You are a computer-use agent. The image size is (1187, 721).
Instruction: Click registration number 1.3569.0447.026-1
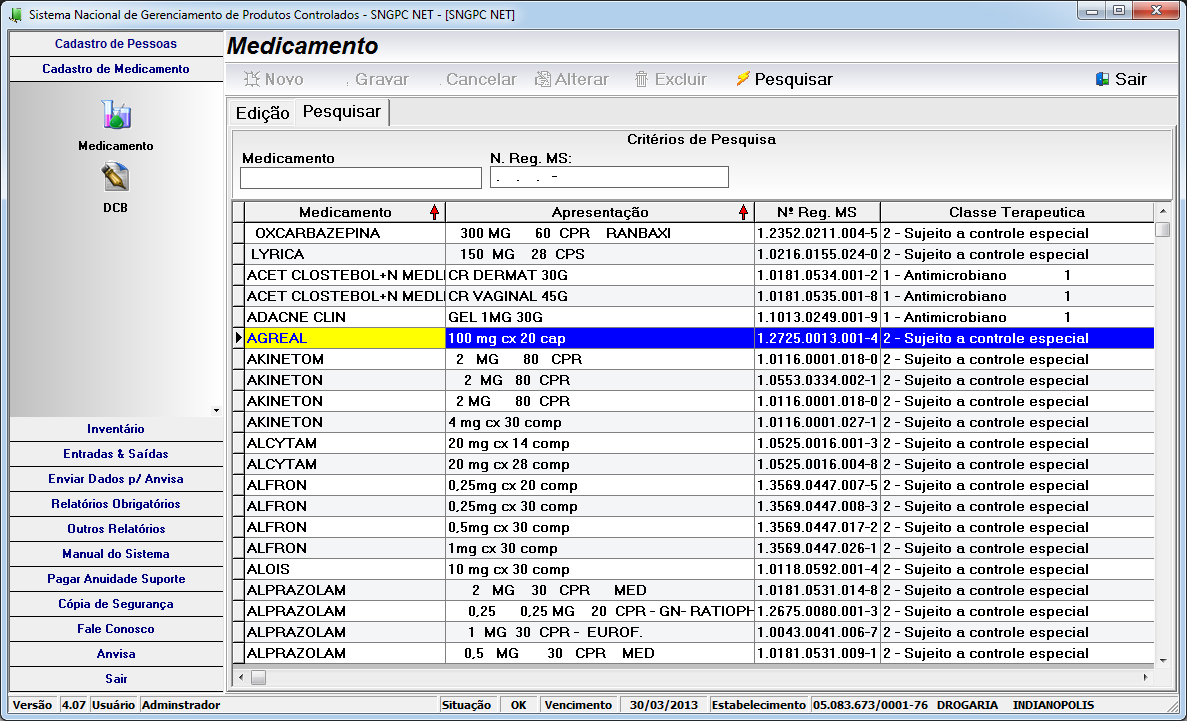(x=818, y=548)
